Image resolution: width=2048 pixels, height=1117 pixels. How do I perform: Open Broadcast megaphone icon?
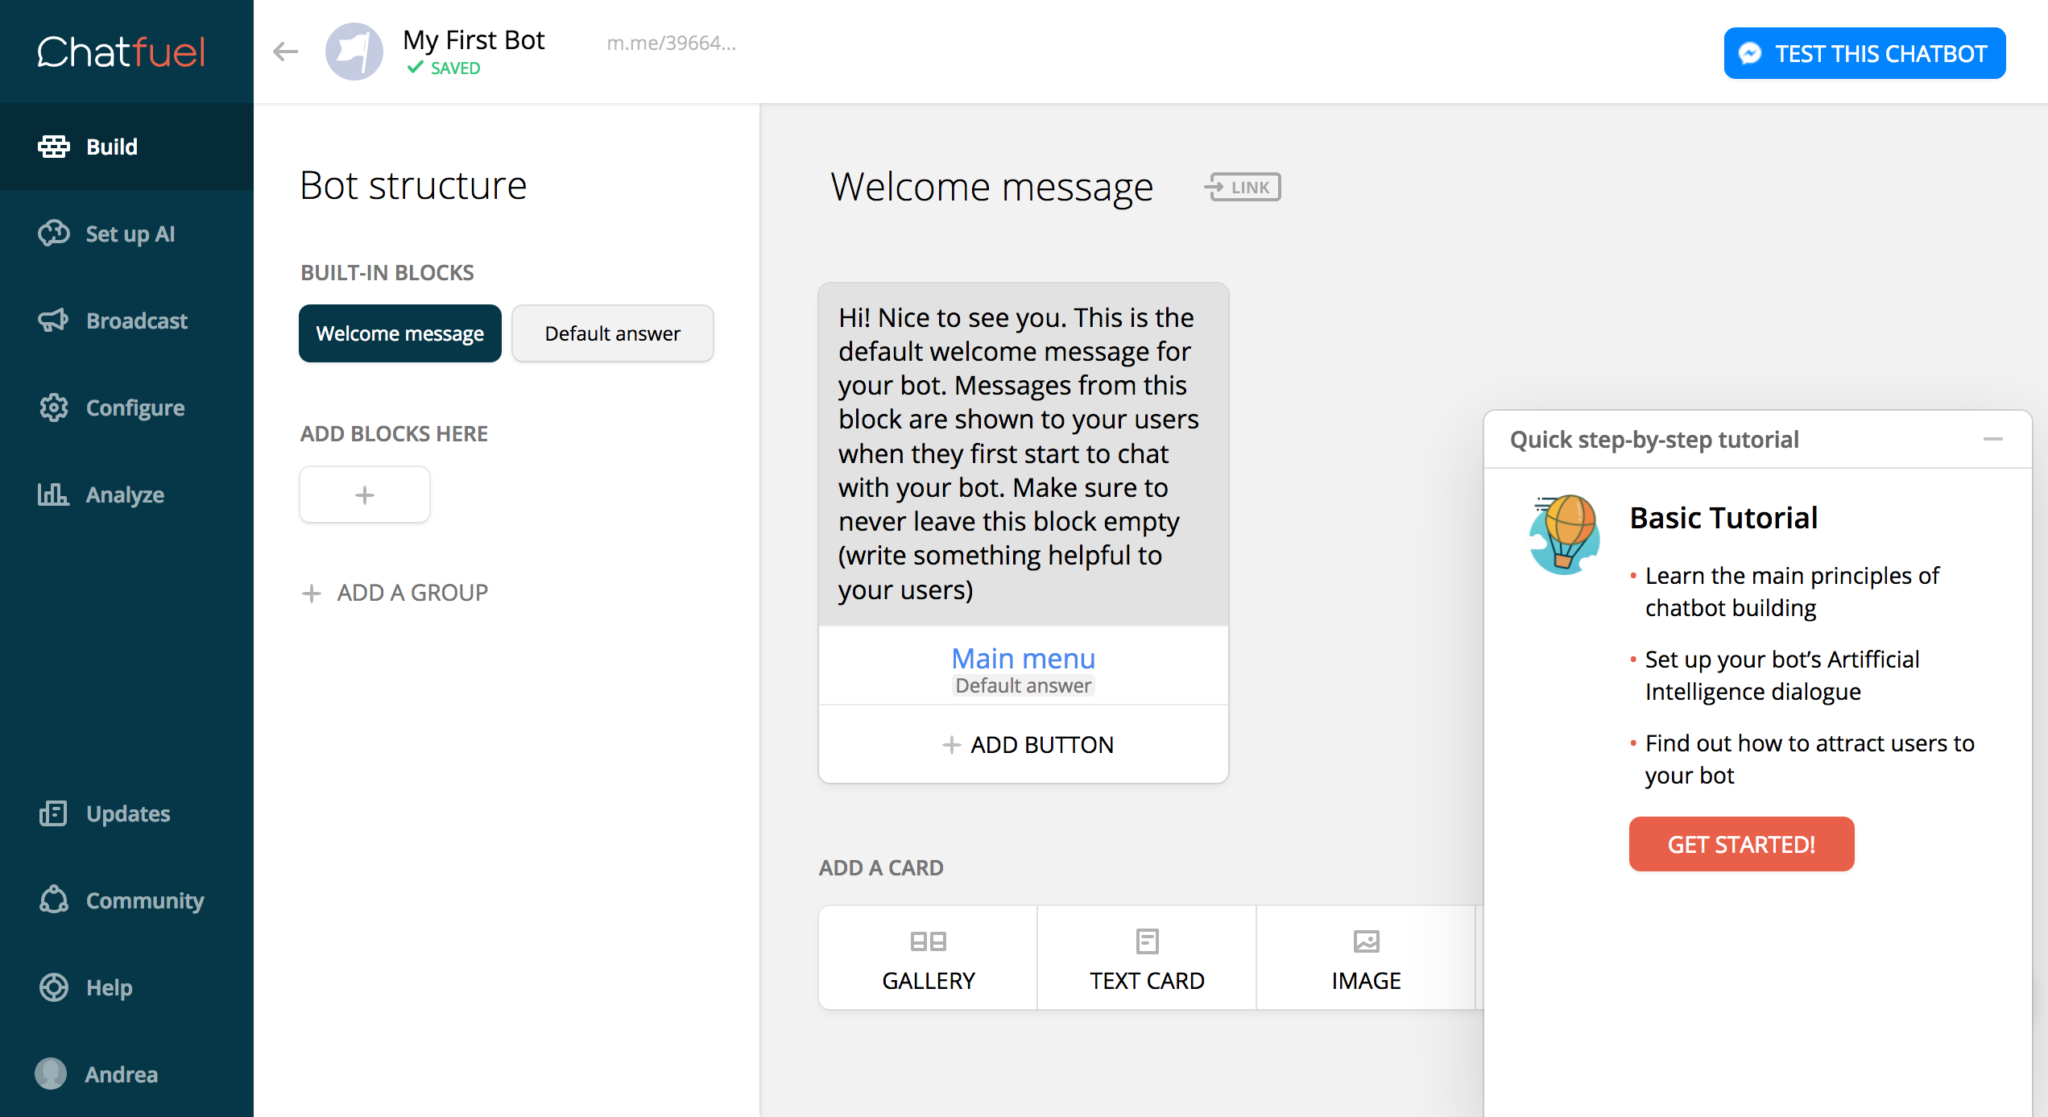coord(54,320)
